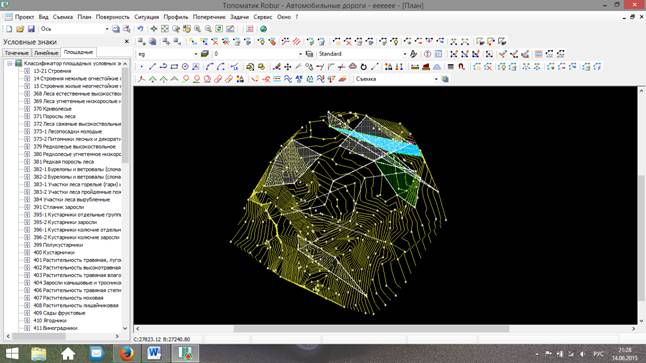Viewport: 646px width, 363px height.
Task: Collapse the Классификатор площадных условных знаков node
Action: tap(9, 63)
